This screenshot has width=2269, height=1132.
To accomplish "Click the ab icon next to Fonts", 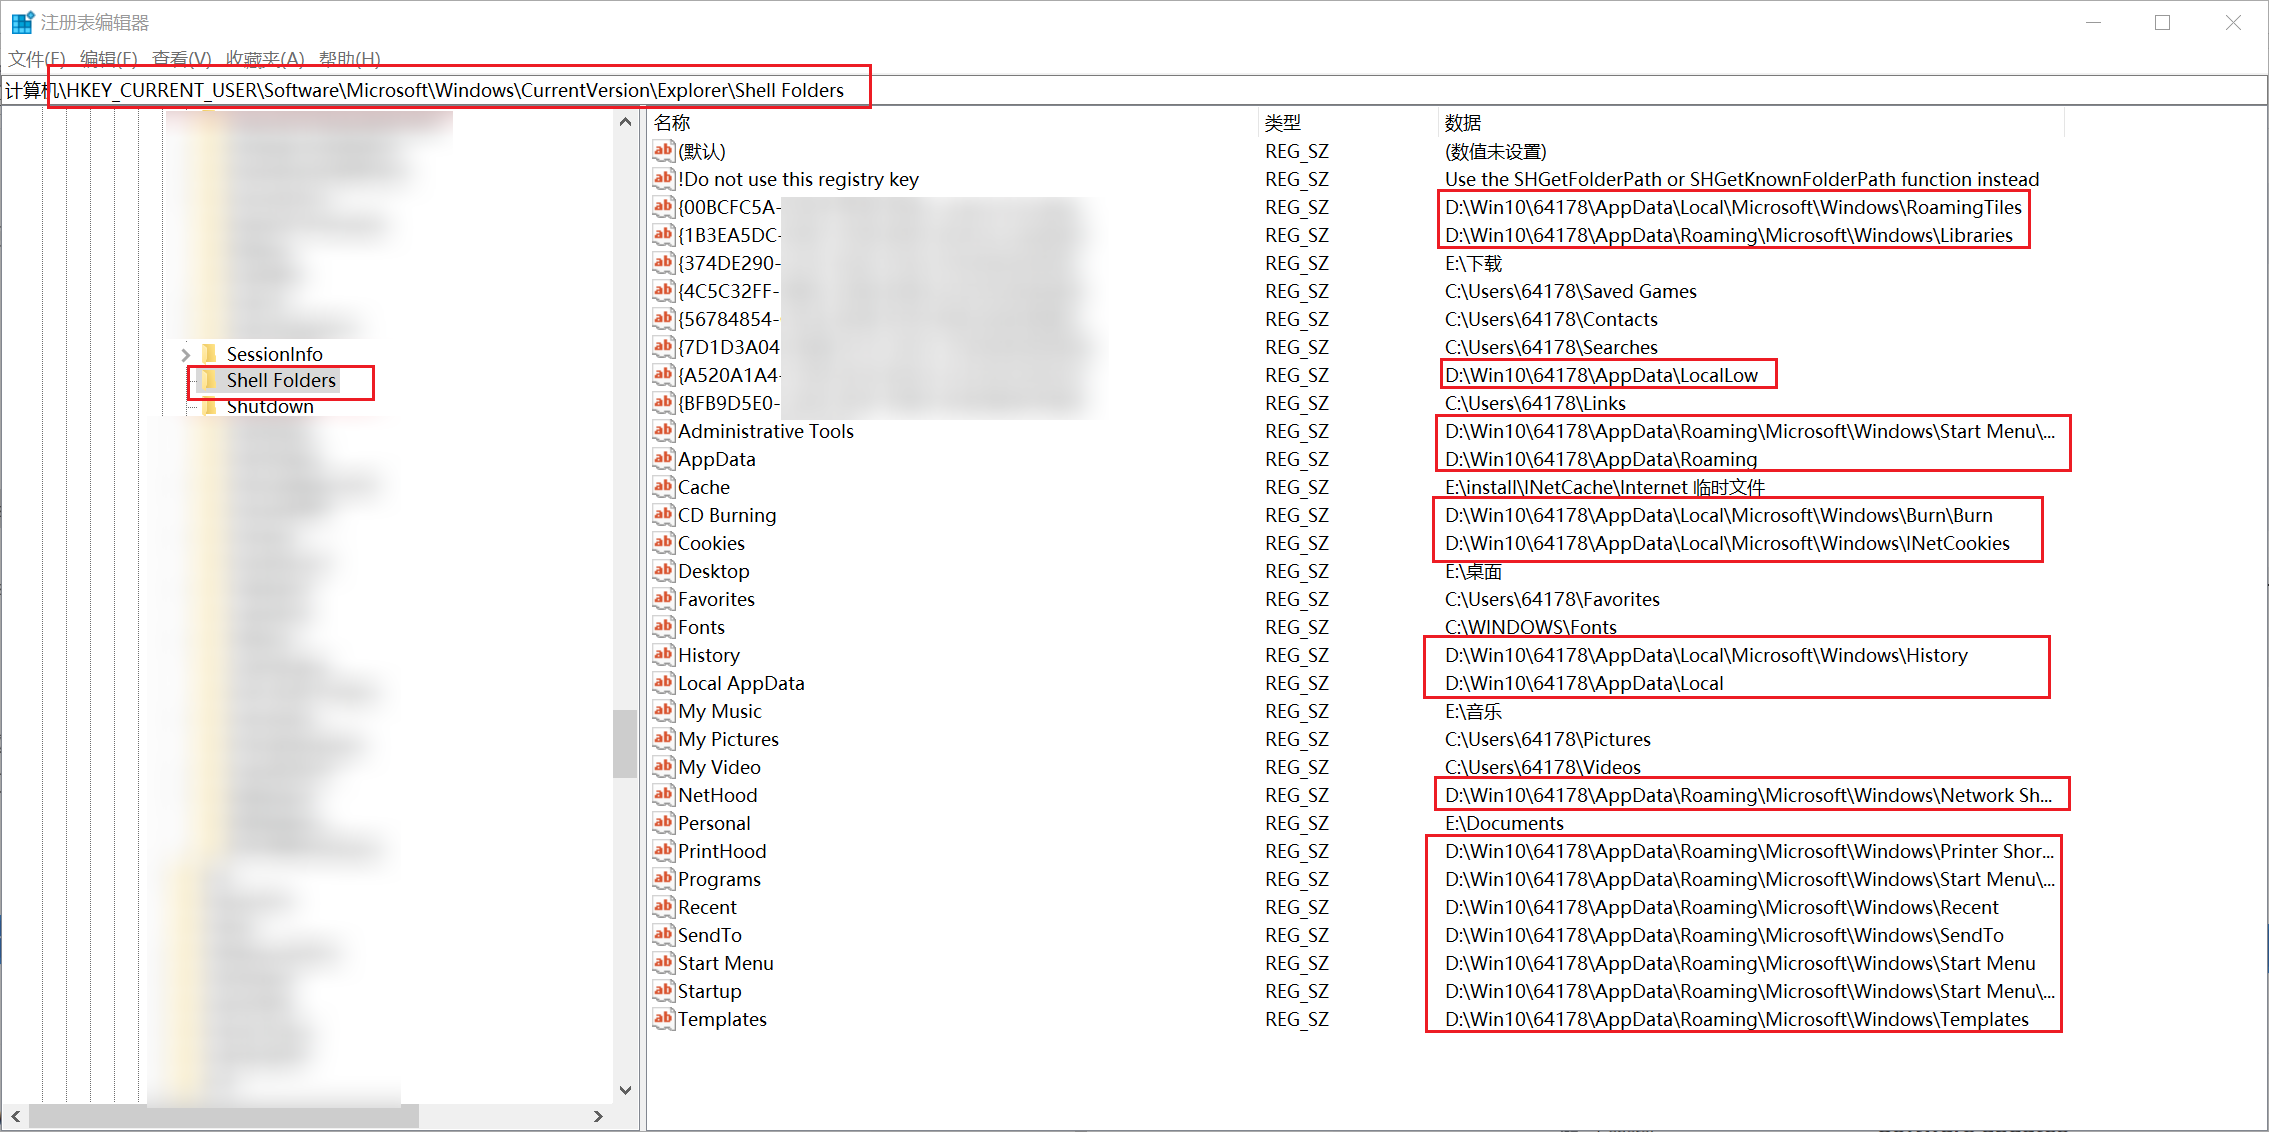I will (663, 627).
